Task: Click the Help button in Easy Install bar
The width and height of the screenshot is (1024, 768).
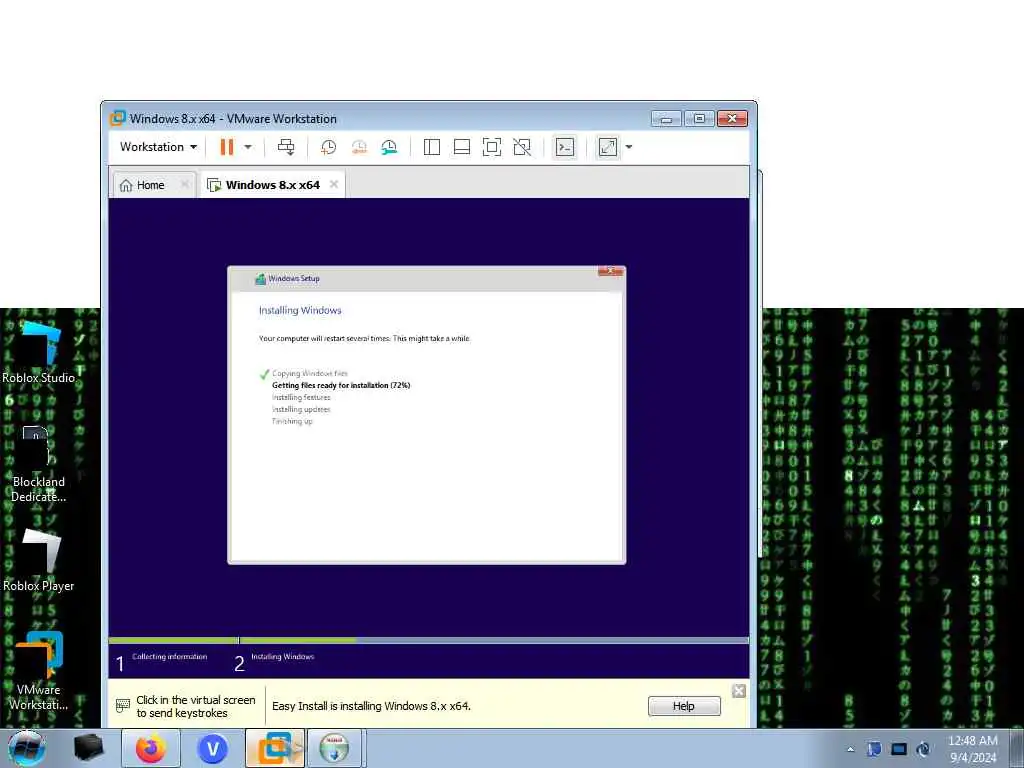Action: [684, 706]
